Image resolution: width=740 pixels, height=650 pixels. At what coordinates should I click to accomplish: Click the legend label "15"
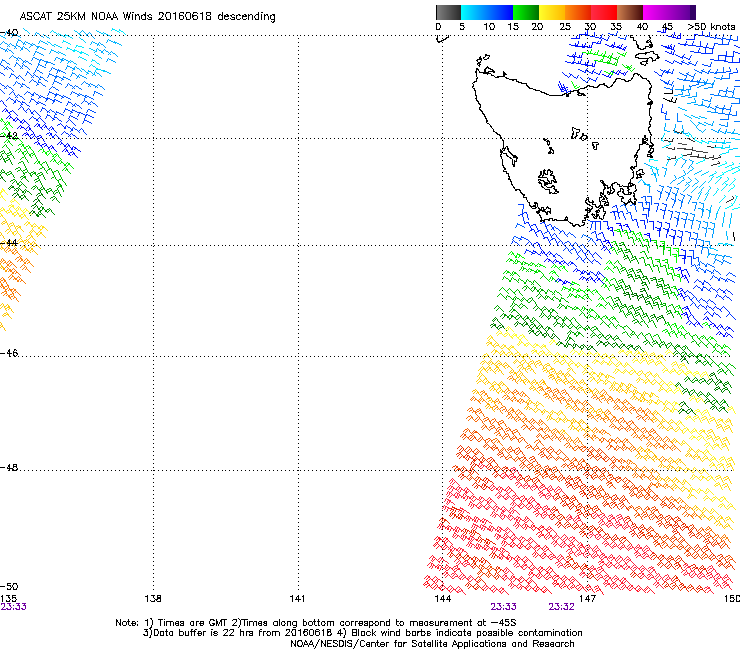(x=513, y=27)
